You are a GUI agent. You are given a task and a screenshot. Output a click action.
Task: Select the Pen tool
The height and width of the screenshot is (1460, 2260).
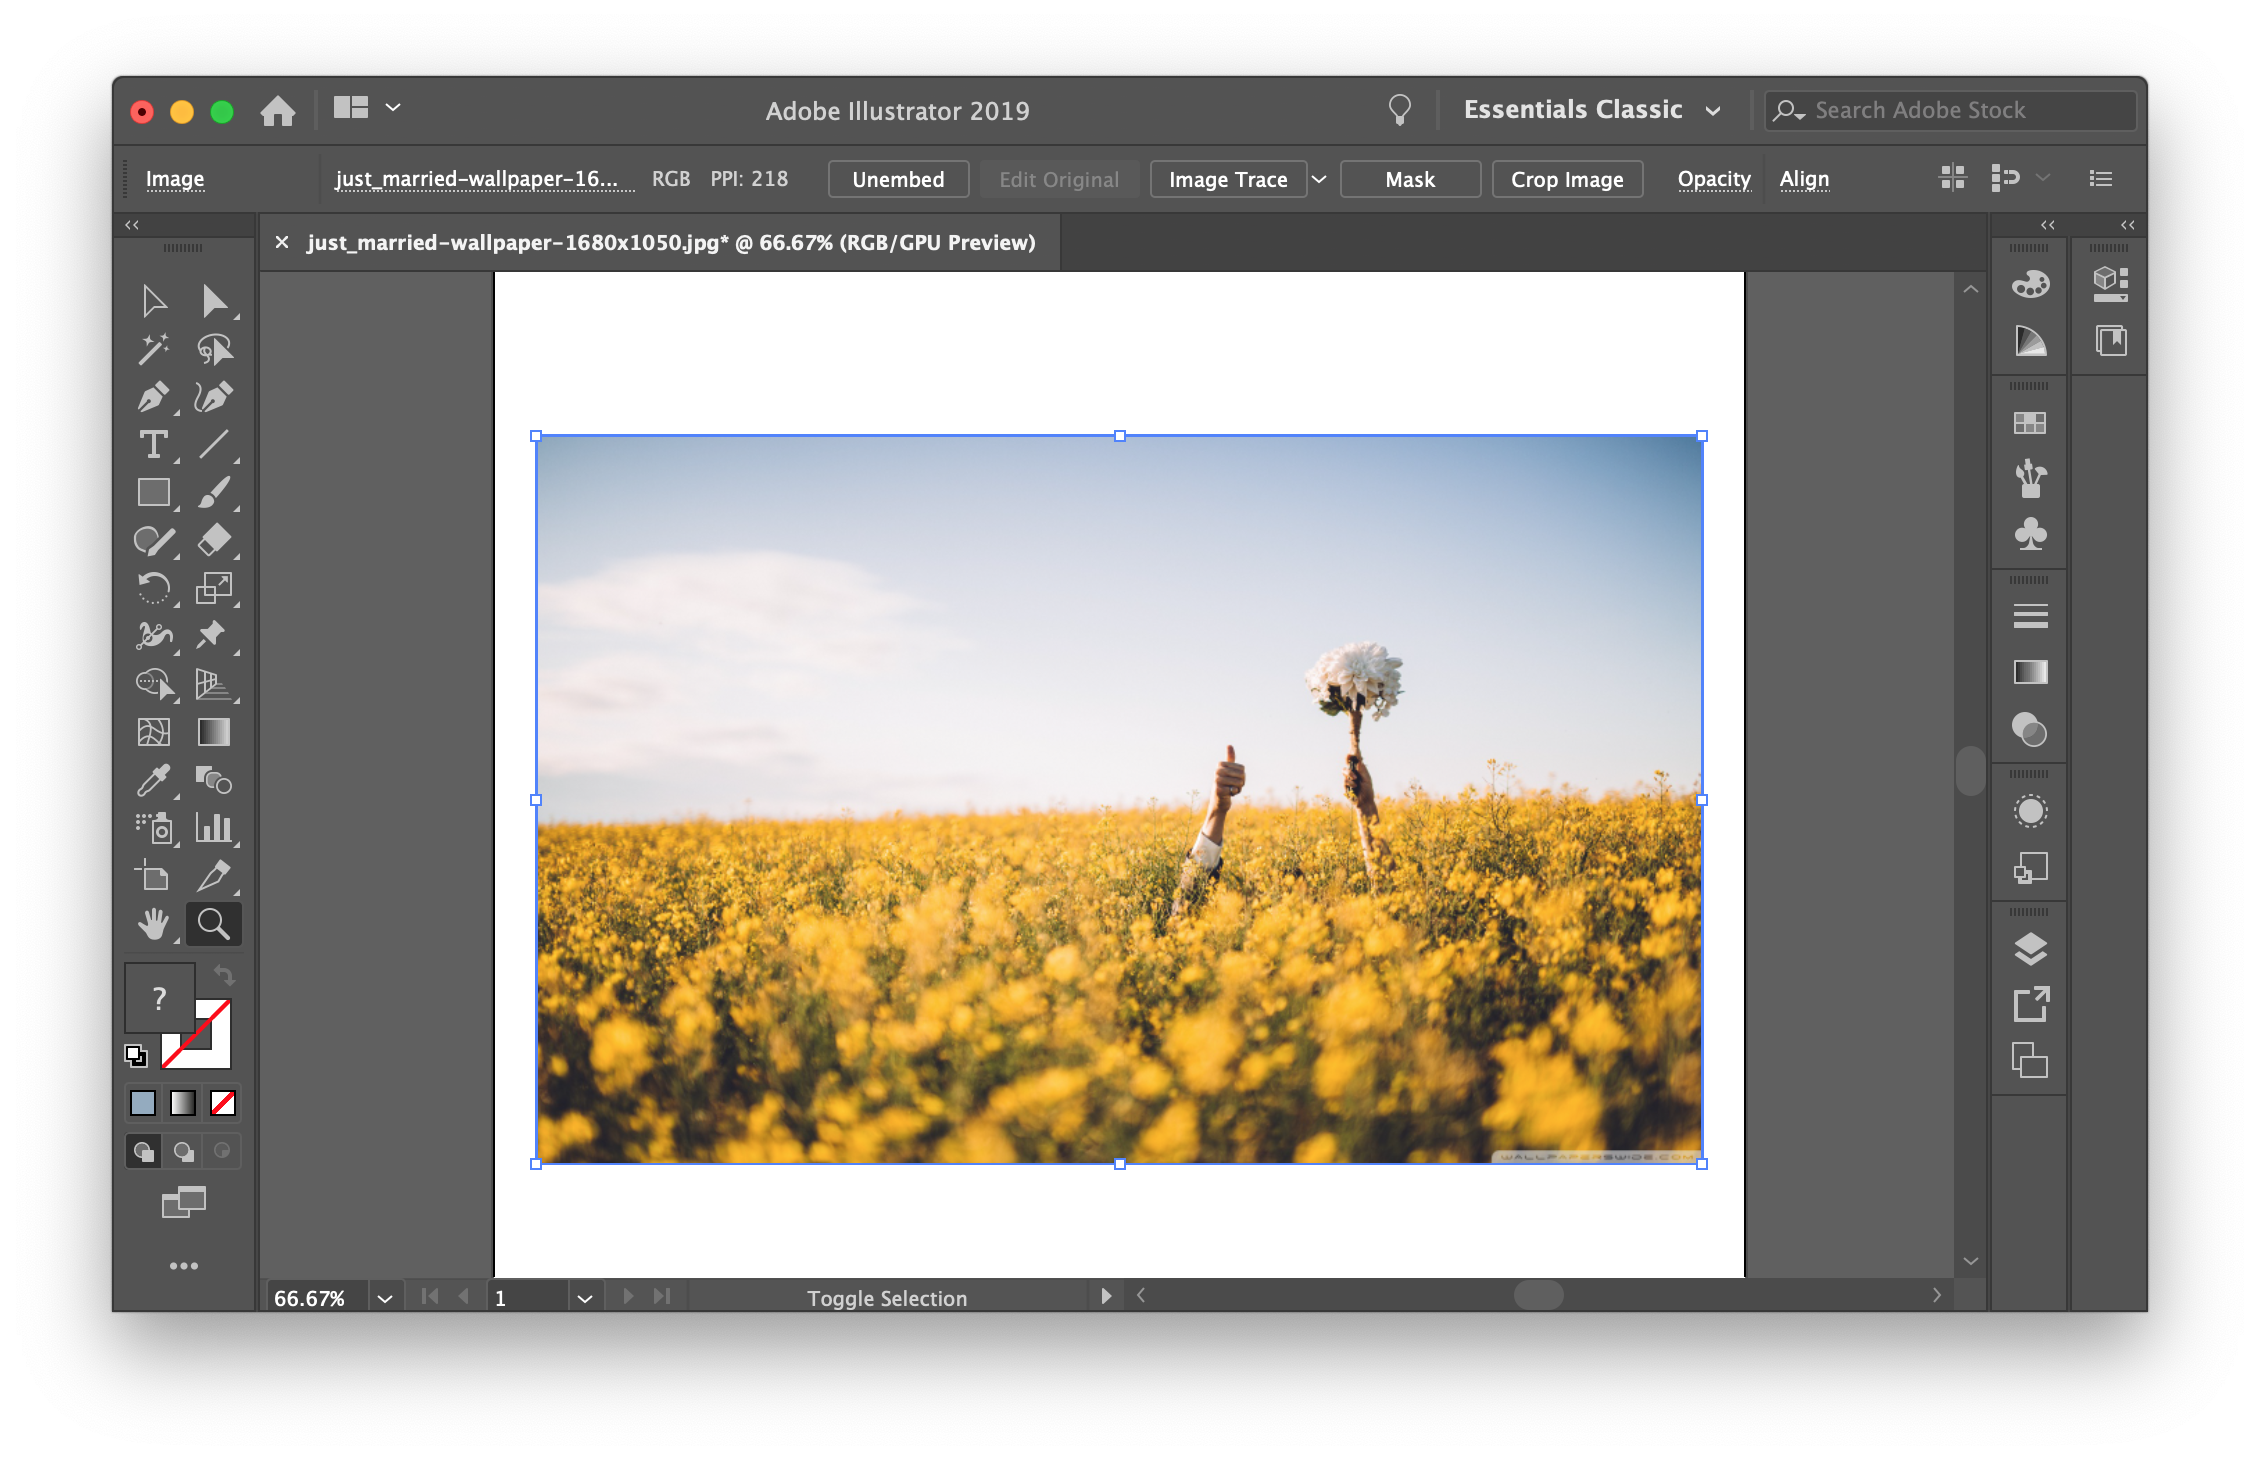152,397
